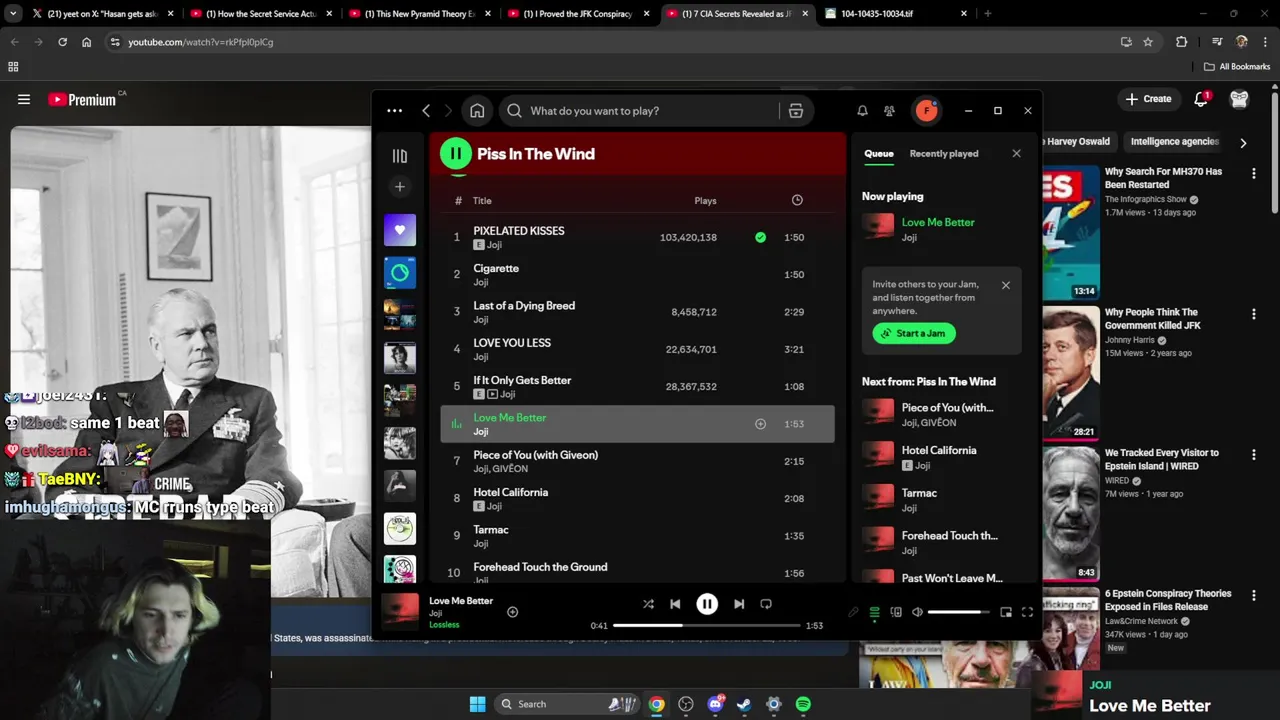Add Love Me Better row to Liked Songs
1280x720 pixels.
tap(760, 424)
